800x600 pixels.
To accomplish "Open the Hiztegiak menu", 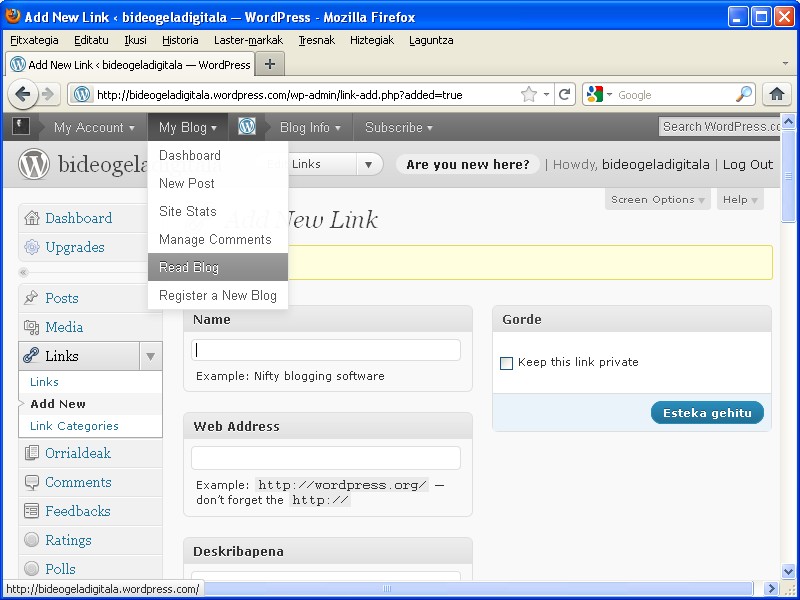I will point(372,40).
